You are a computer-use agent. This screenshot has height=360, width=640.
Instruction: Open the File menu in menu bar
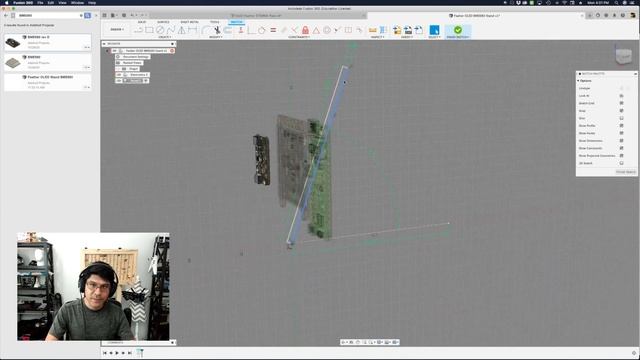coord(40,2)
